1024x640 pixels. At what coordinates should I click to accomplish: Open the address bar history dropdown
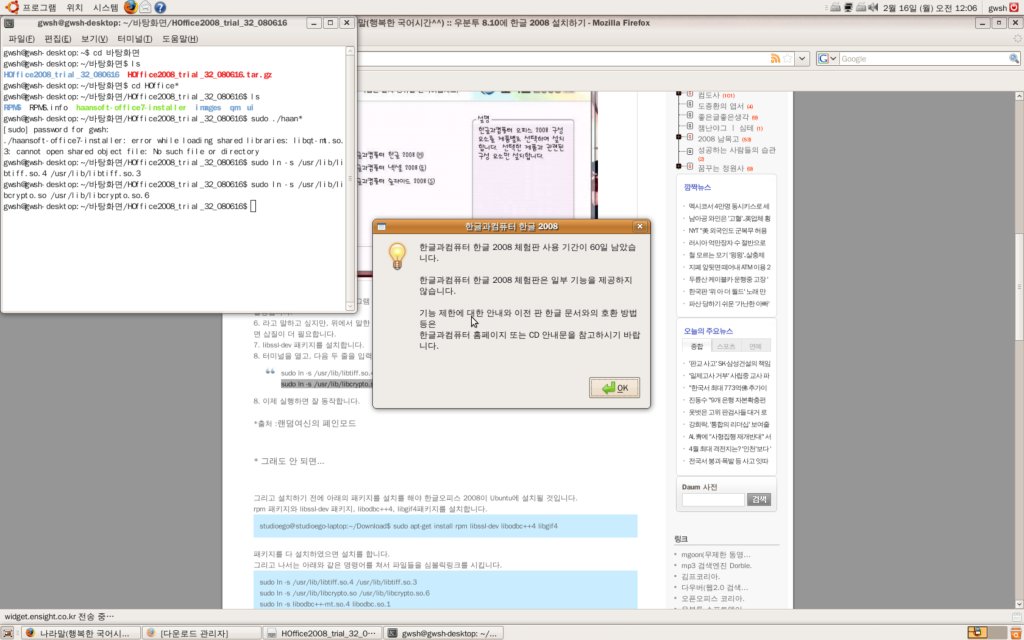pos(802,59)
